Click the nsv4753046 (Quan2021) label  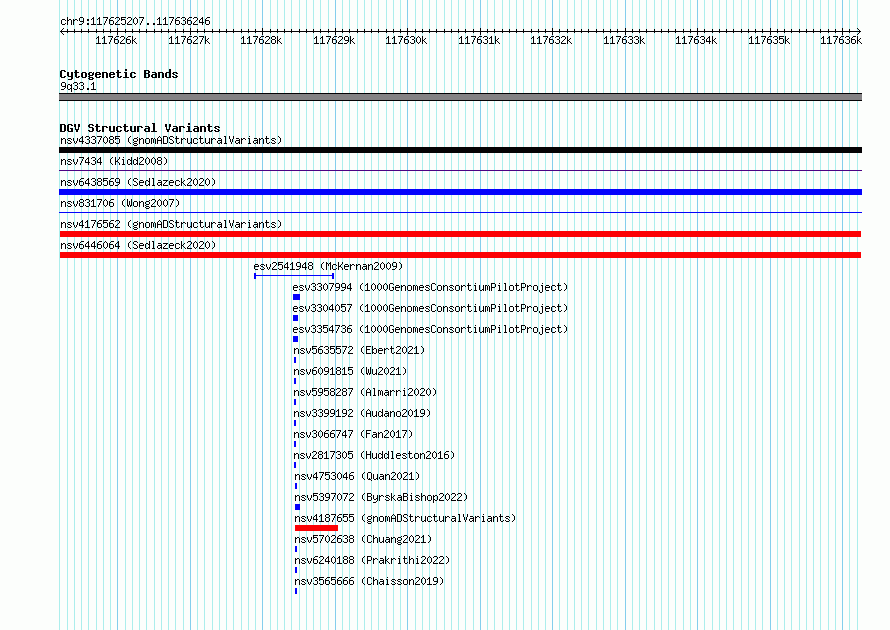(357, 476)
